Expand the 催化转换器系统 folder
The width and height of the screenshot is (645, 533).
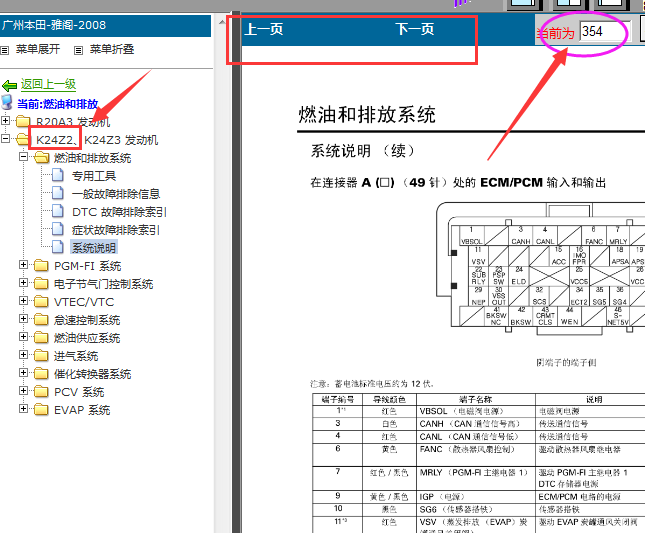(23, 373)
